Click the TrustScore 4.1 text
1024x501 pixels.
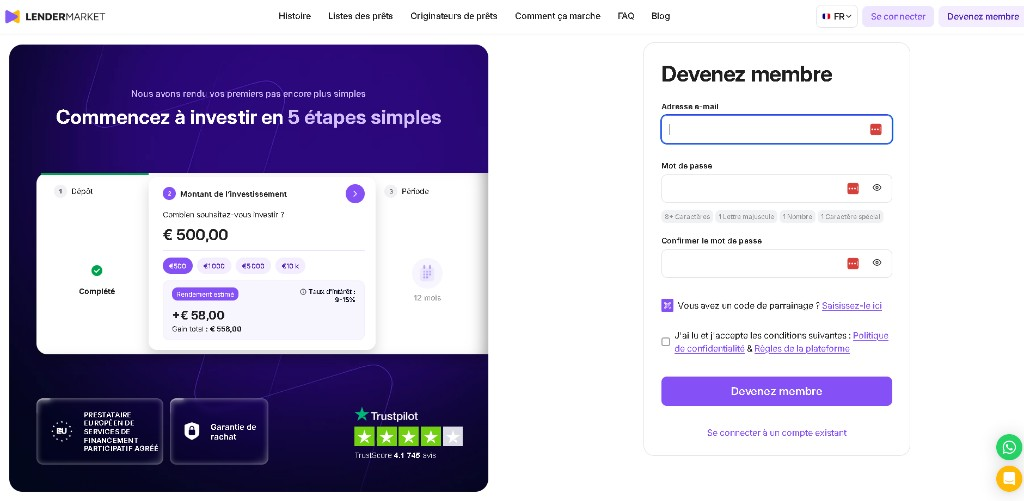379,455
